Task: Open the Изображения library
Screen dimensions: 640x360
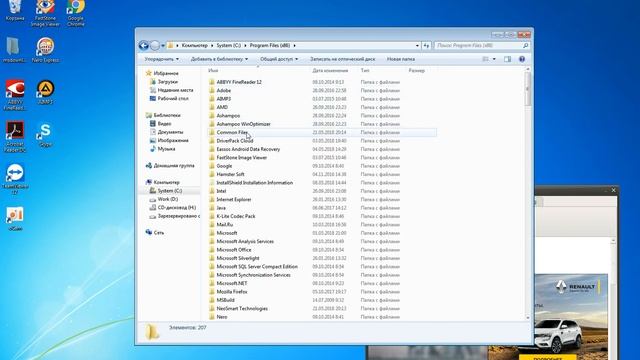Action: [x=173, y=140]
